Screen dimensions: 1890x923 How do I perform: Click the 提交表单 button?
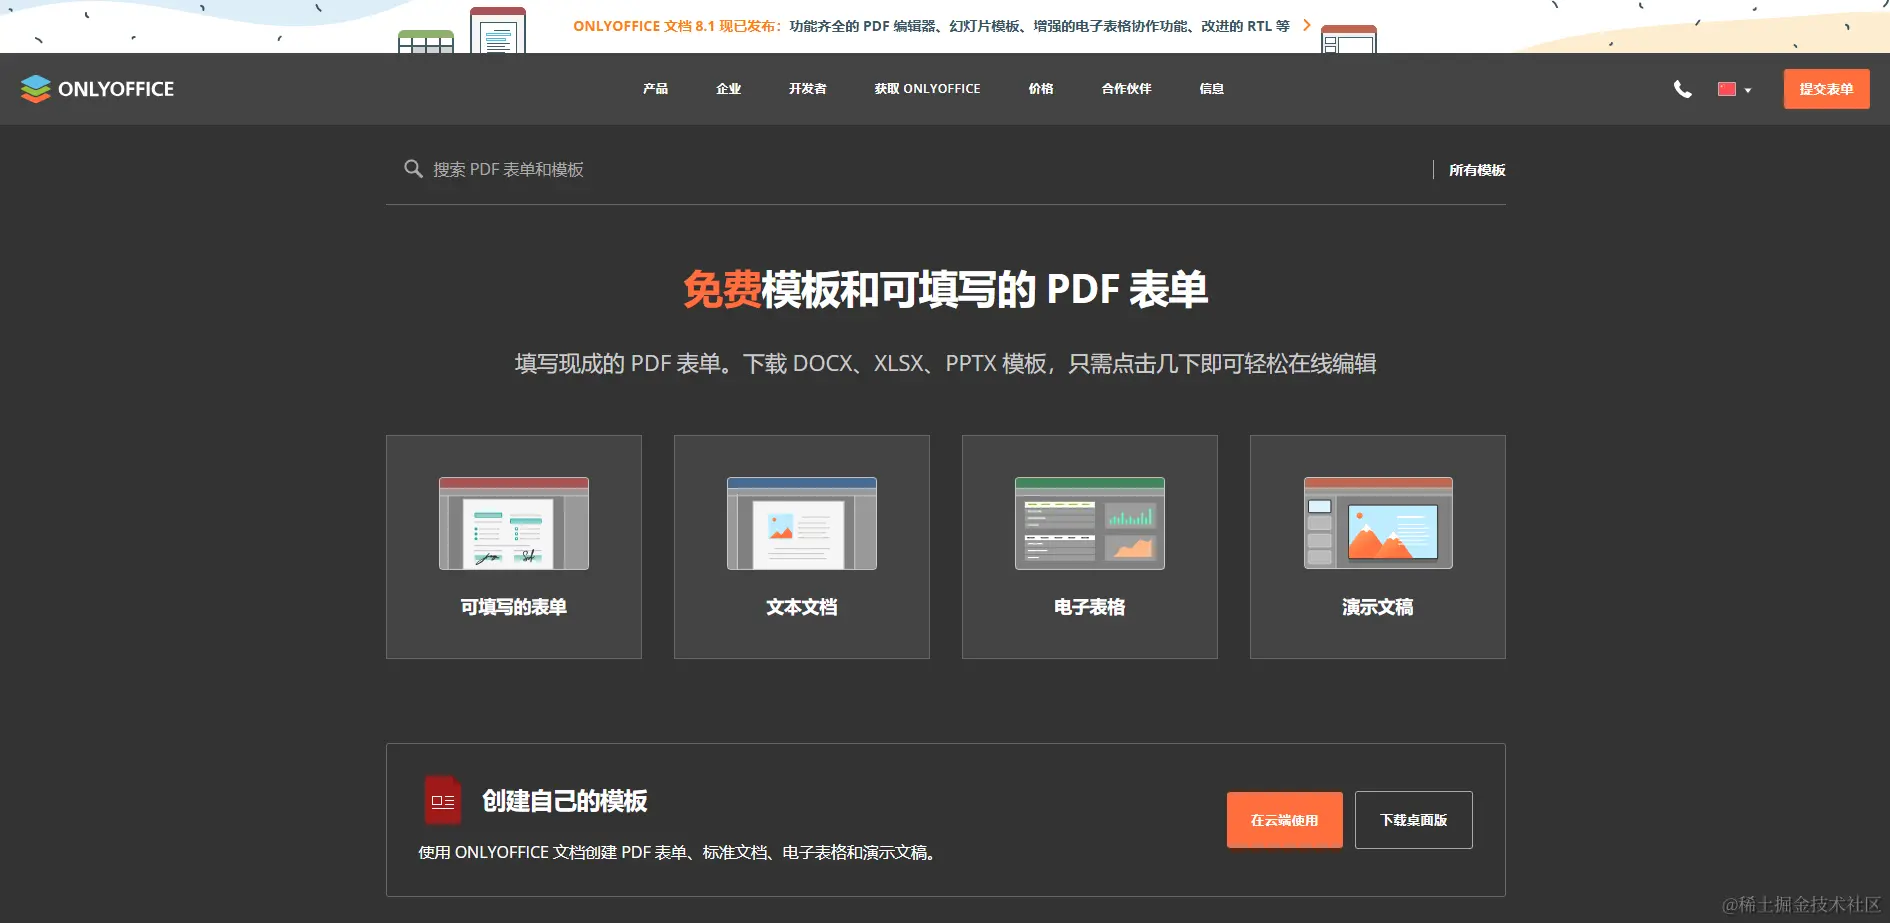[x=1826, y=89]
